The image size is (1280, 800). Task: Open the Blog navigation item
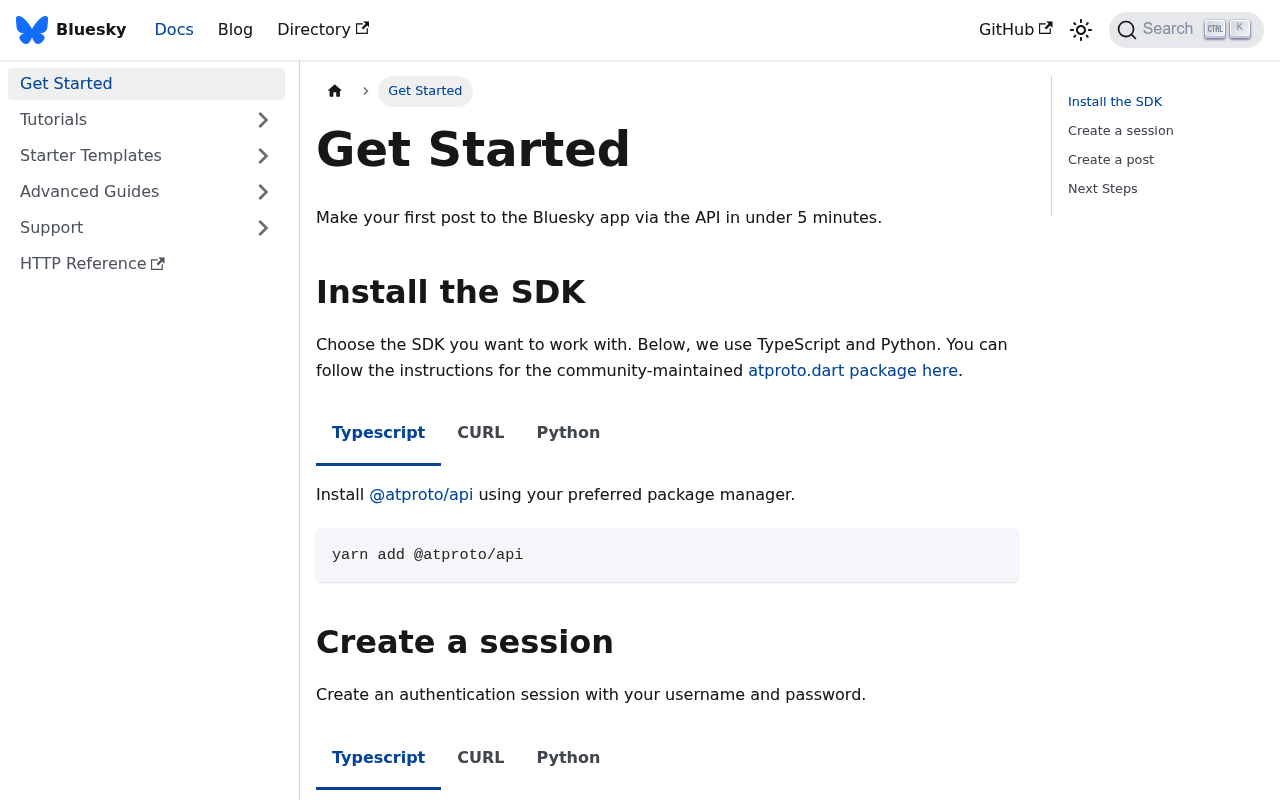[235, 30]
